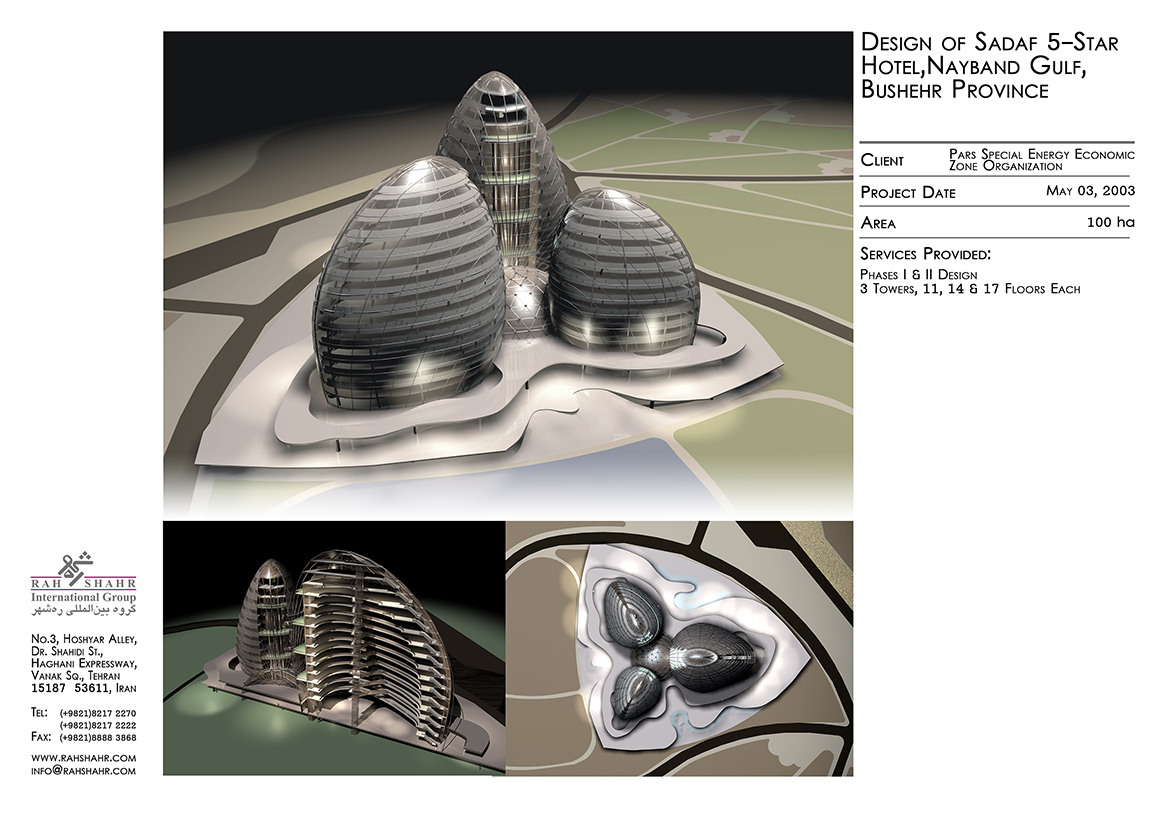
Task: Click the info@rahshahr.com email address
Action: coord(84,771)
